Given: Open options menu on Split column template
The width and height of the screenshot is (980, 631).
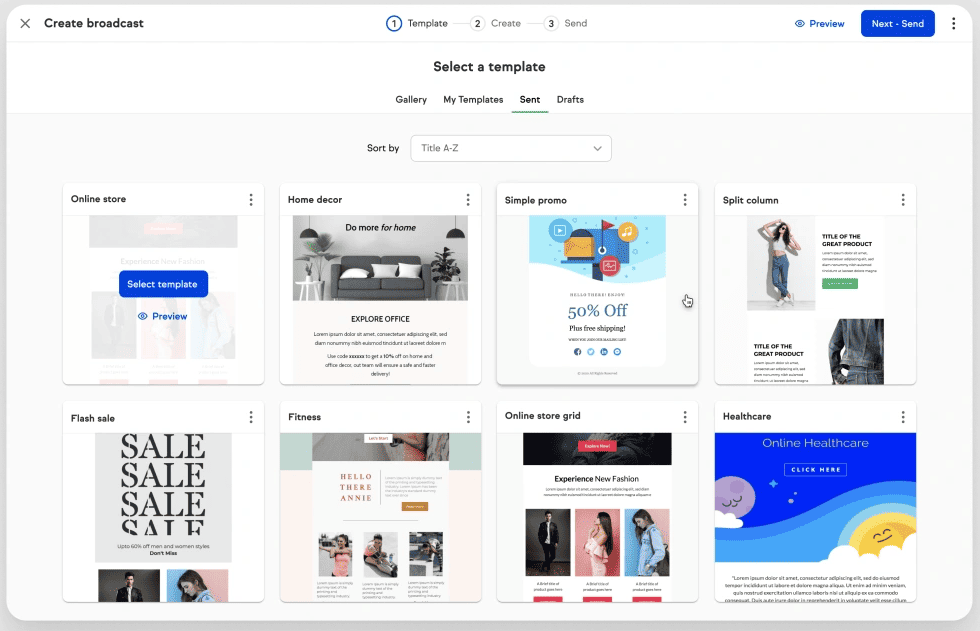Looking at the screenshot, I should pos(902,199).
